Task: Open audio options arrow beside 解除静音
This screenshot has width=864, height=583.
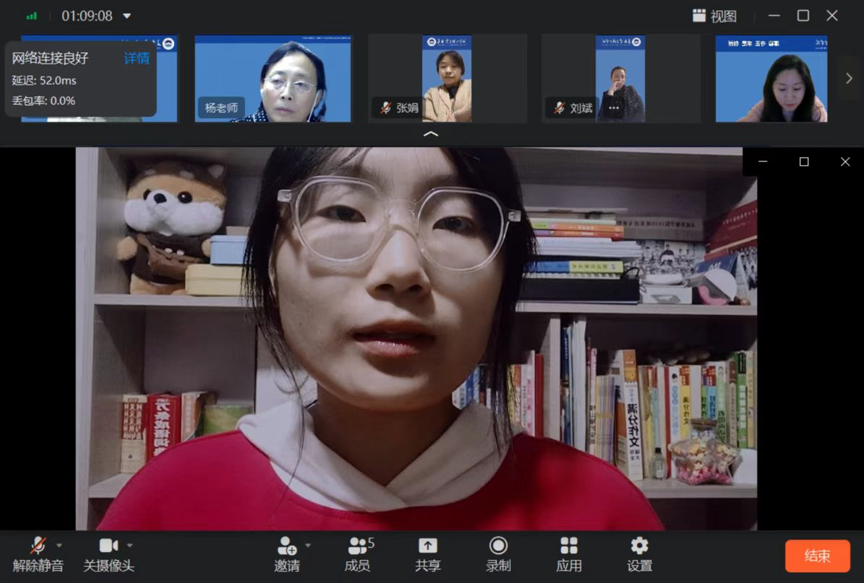Action: pos(59,545)
